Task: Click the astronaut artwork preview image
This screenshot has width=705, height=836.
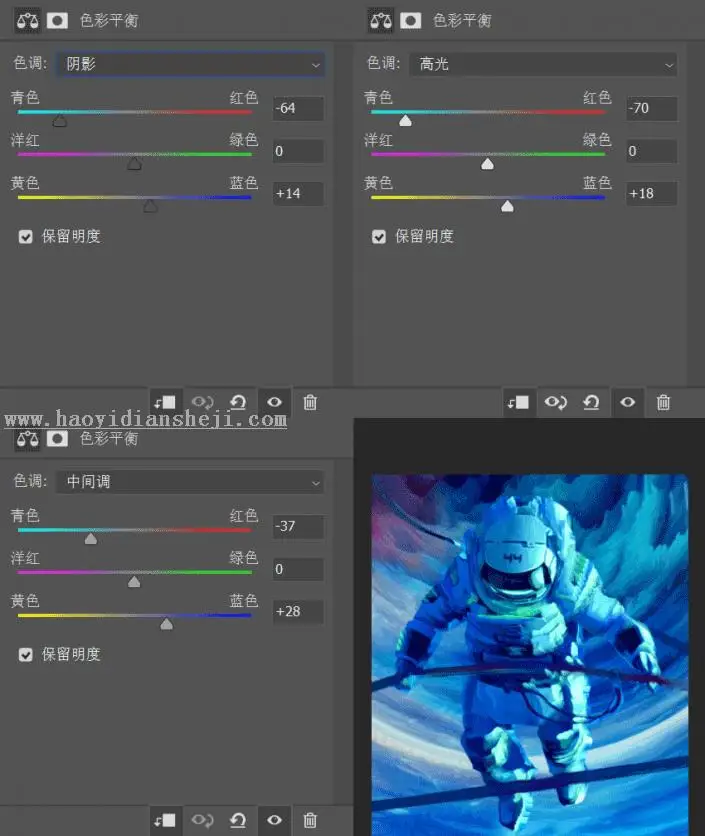Action: (x=530, y=655)
